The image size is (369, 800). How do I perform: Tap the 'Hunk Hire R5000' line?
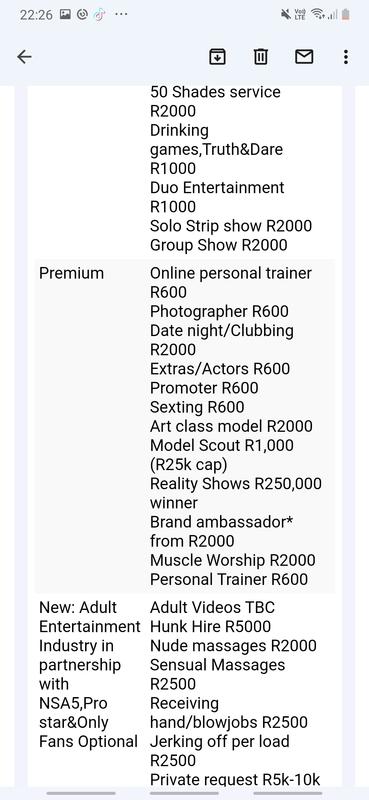point(210,627)
